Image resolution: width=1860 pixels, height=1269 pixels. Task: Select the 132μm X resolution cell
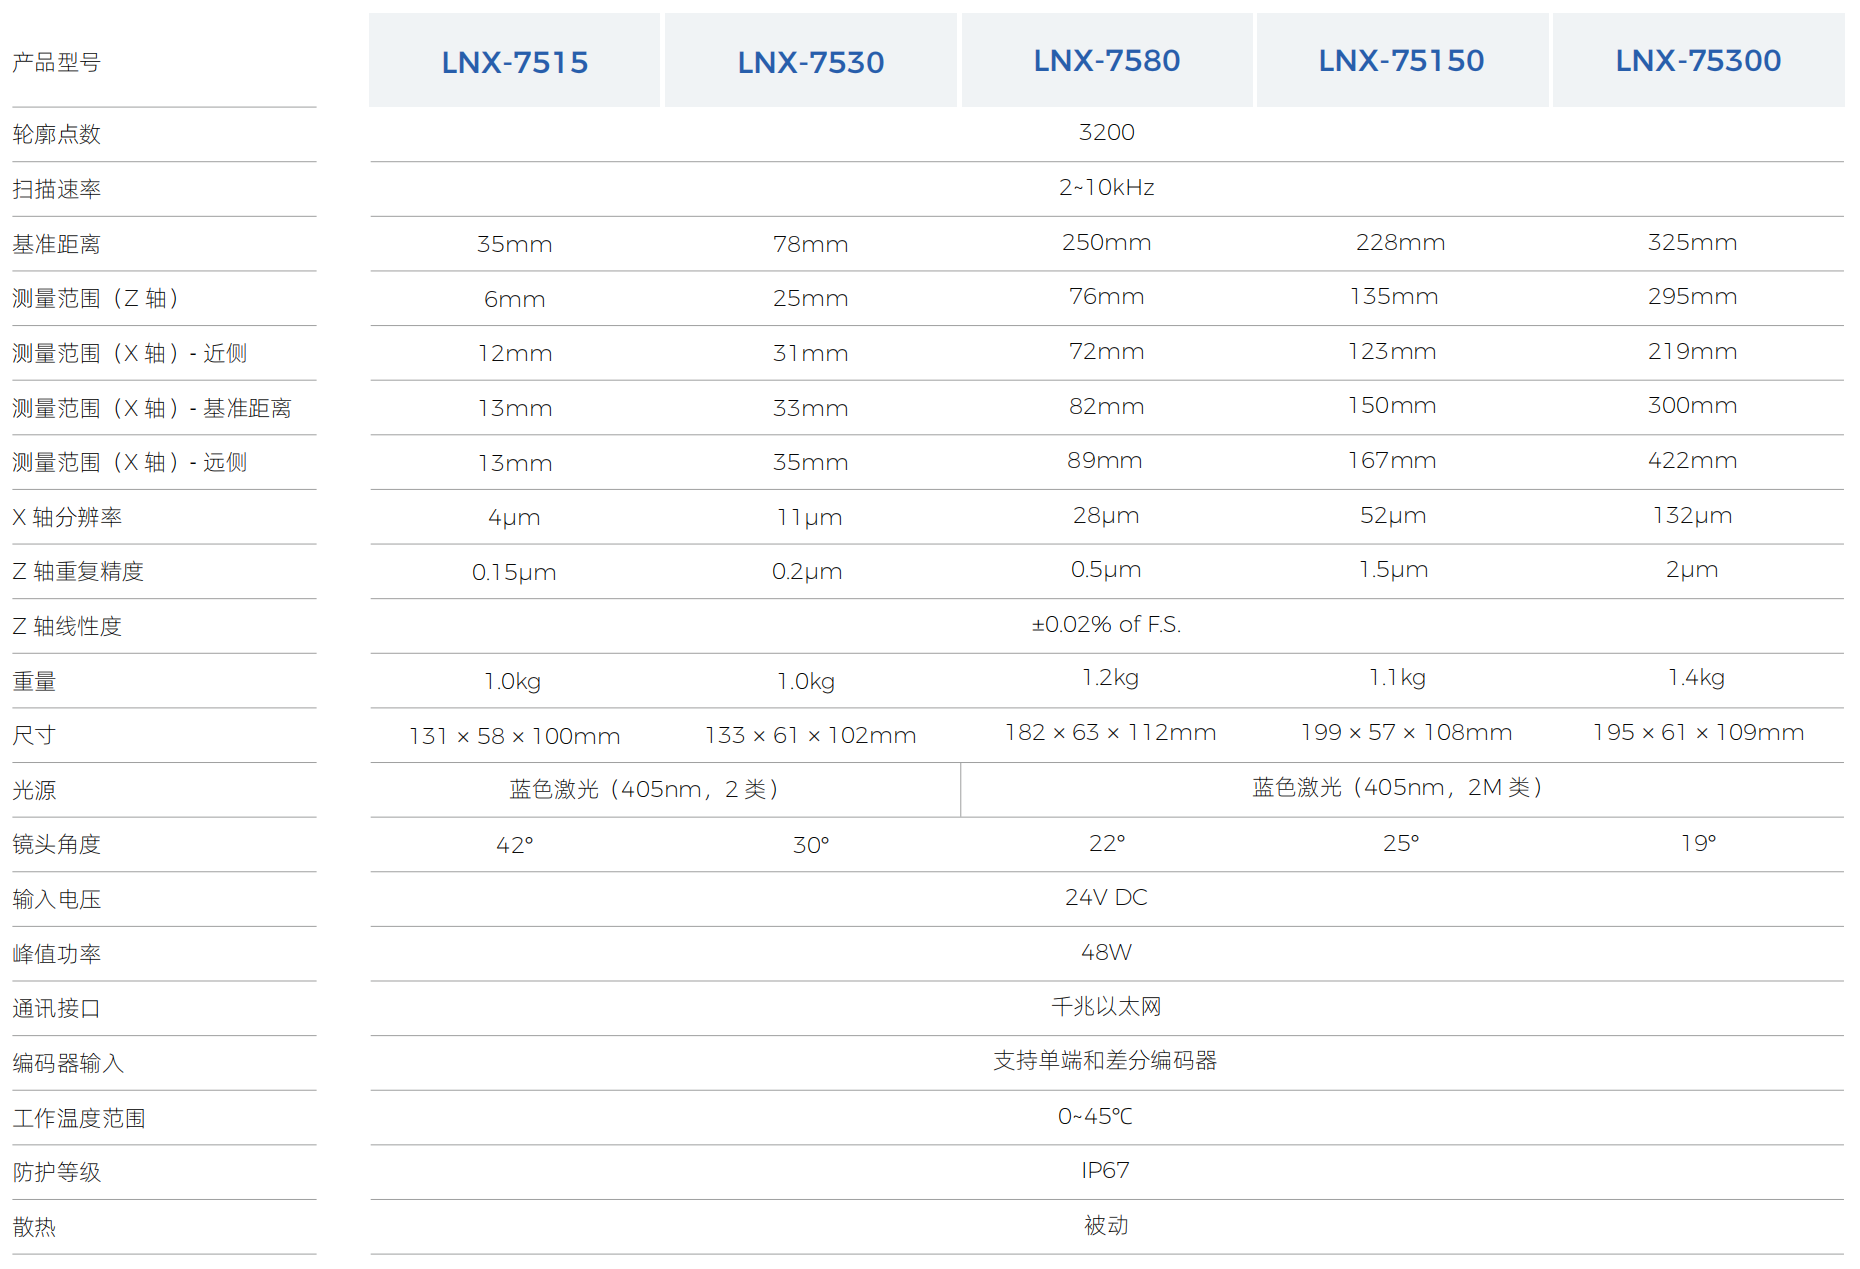(1692, 516)
